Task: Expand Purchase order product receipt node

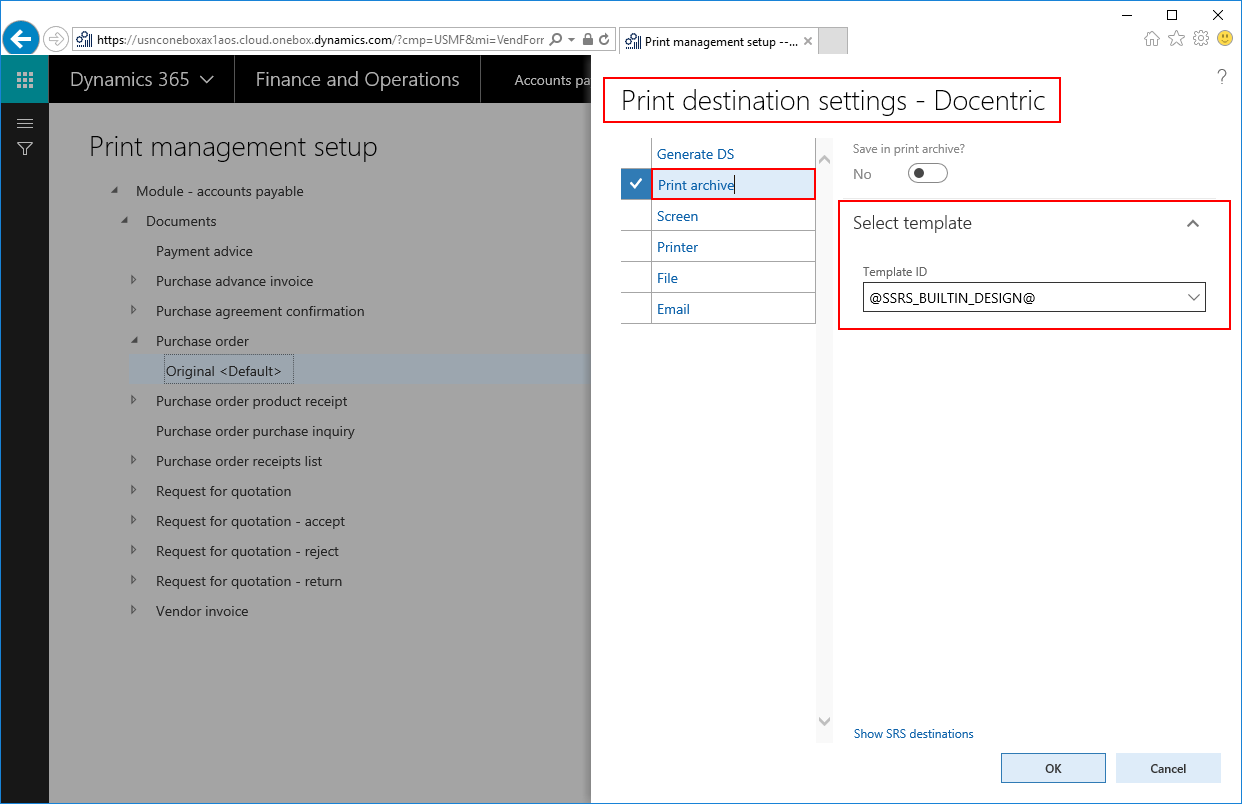Action: pyautogui.click(x=134, y=400)
